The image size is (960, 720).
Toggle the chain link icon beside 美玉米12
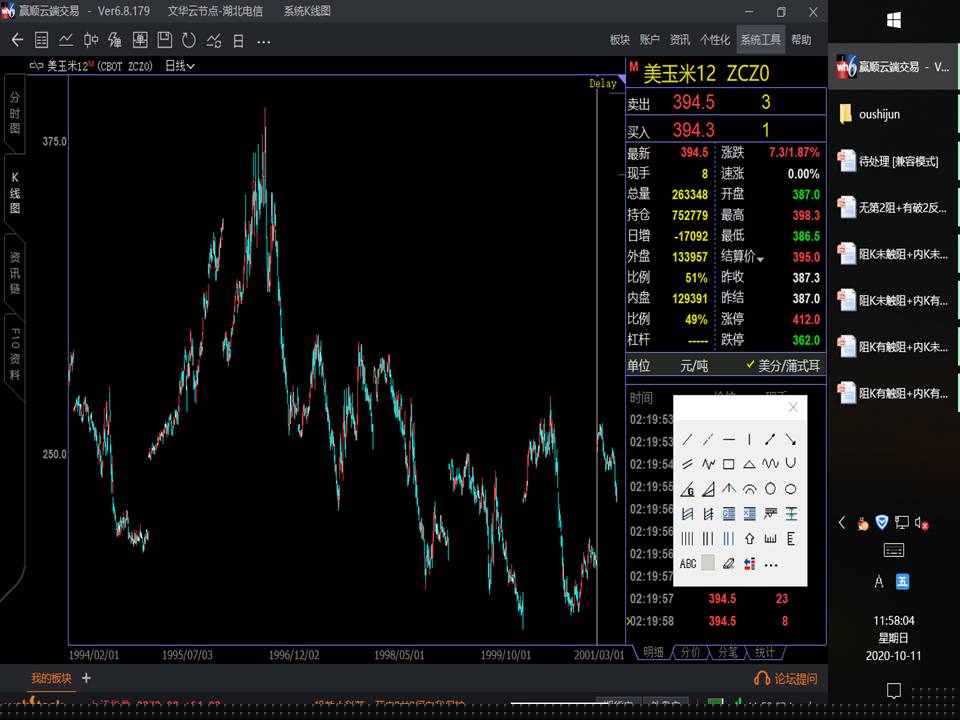click(36, 66)
